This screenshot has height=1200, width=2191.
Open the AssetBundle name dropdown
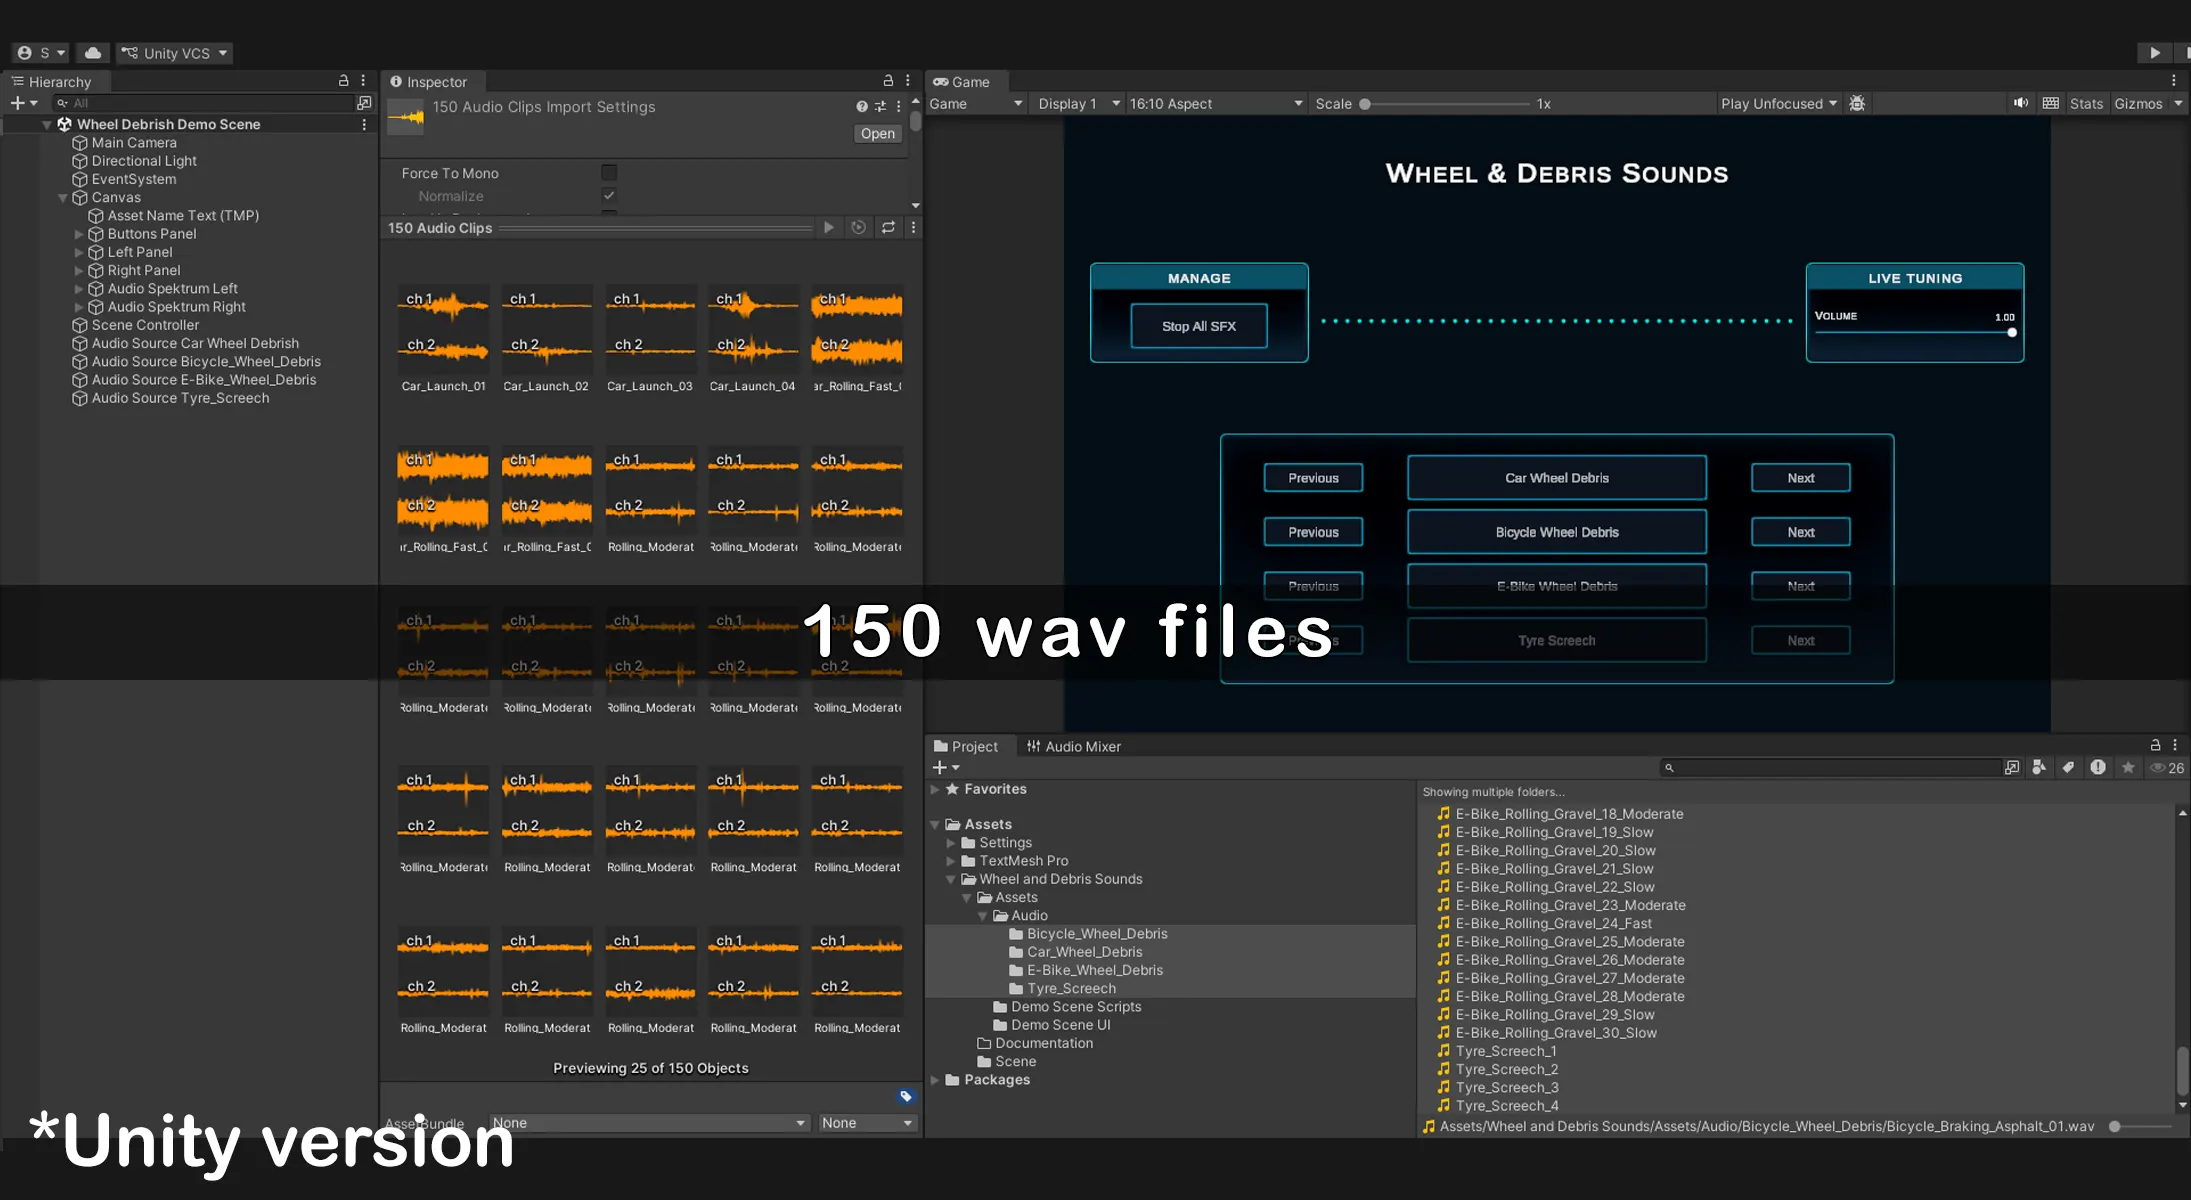(x=649, y=1123)
